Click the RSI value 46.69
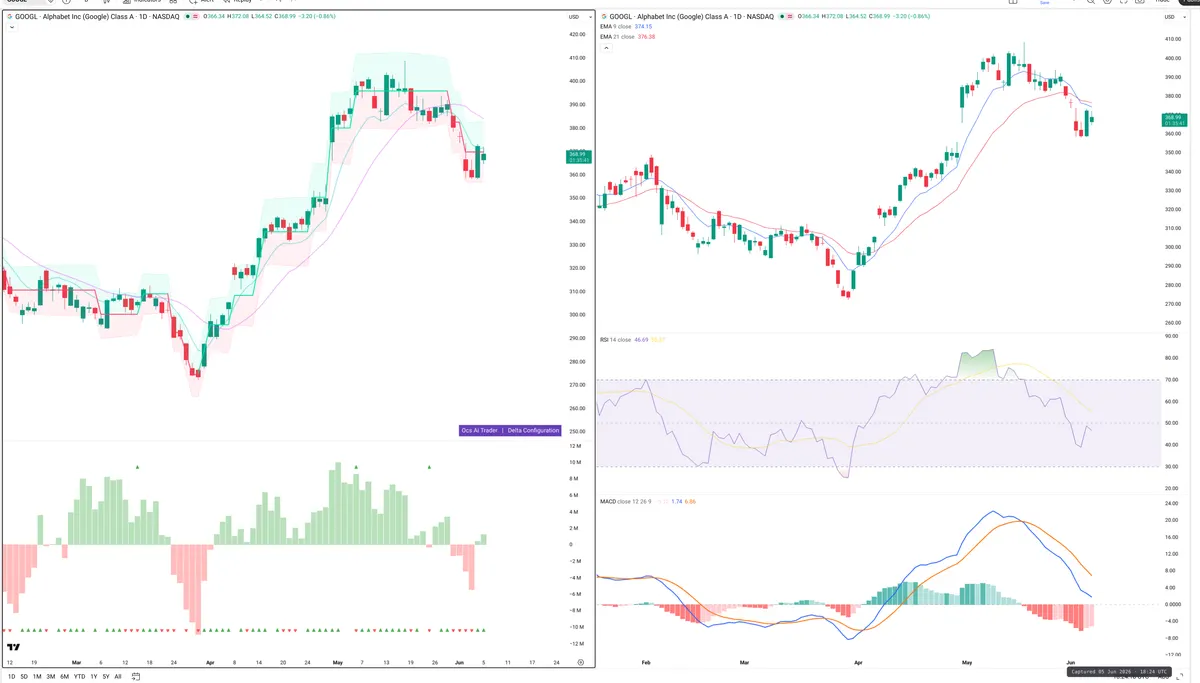1200x683 pixels. click(x=643, y=340)
